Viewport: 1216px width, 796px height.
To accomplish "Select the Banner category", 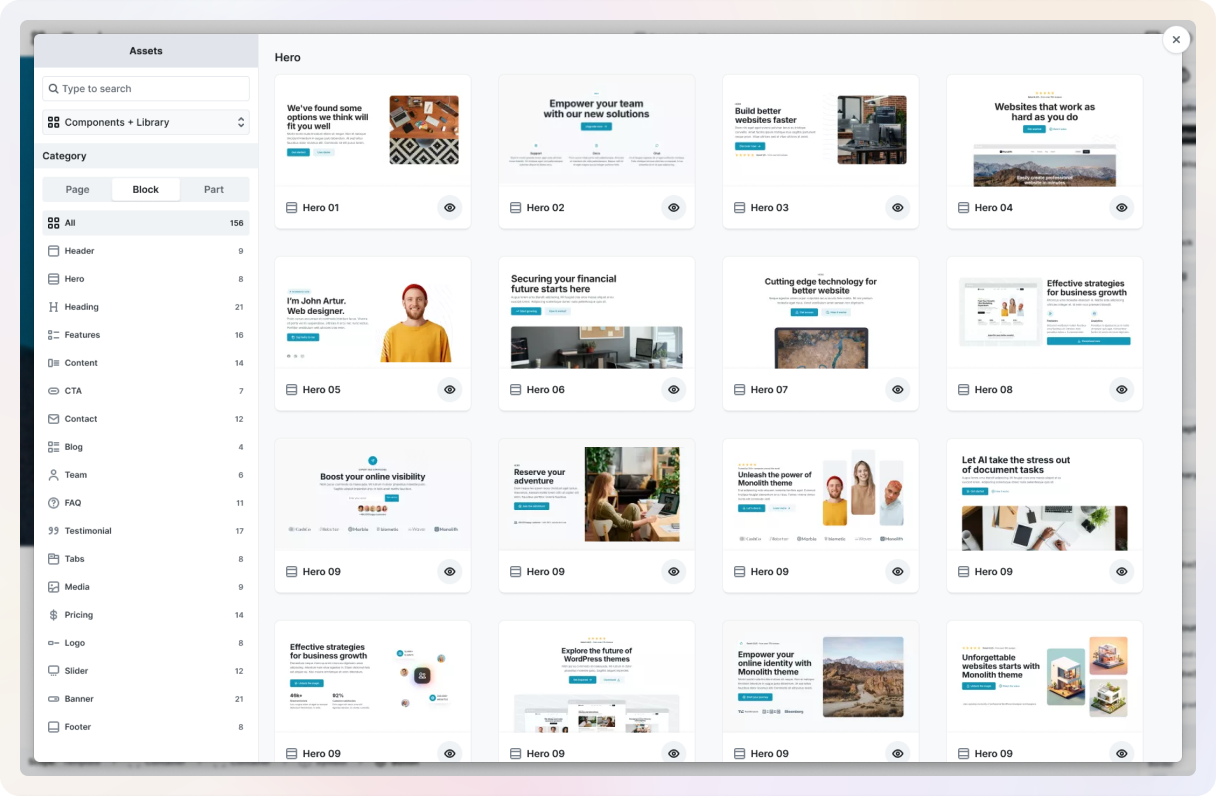I will [79, 699].
